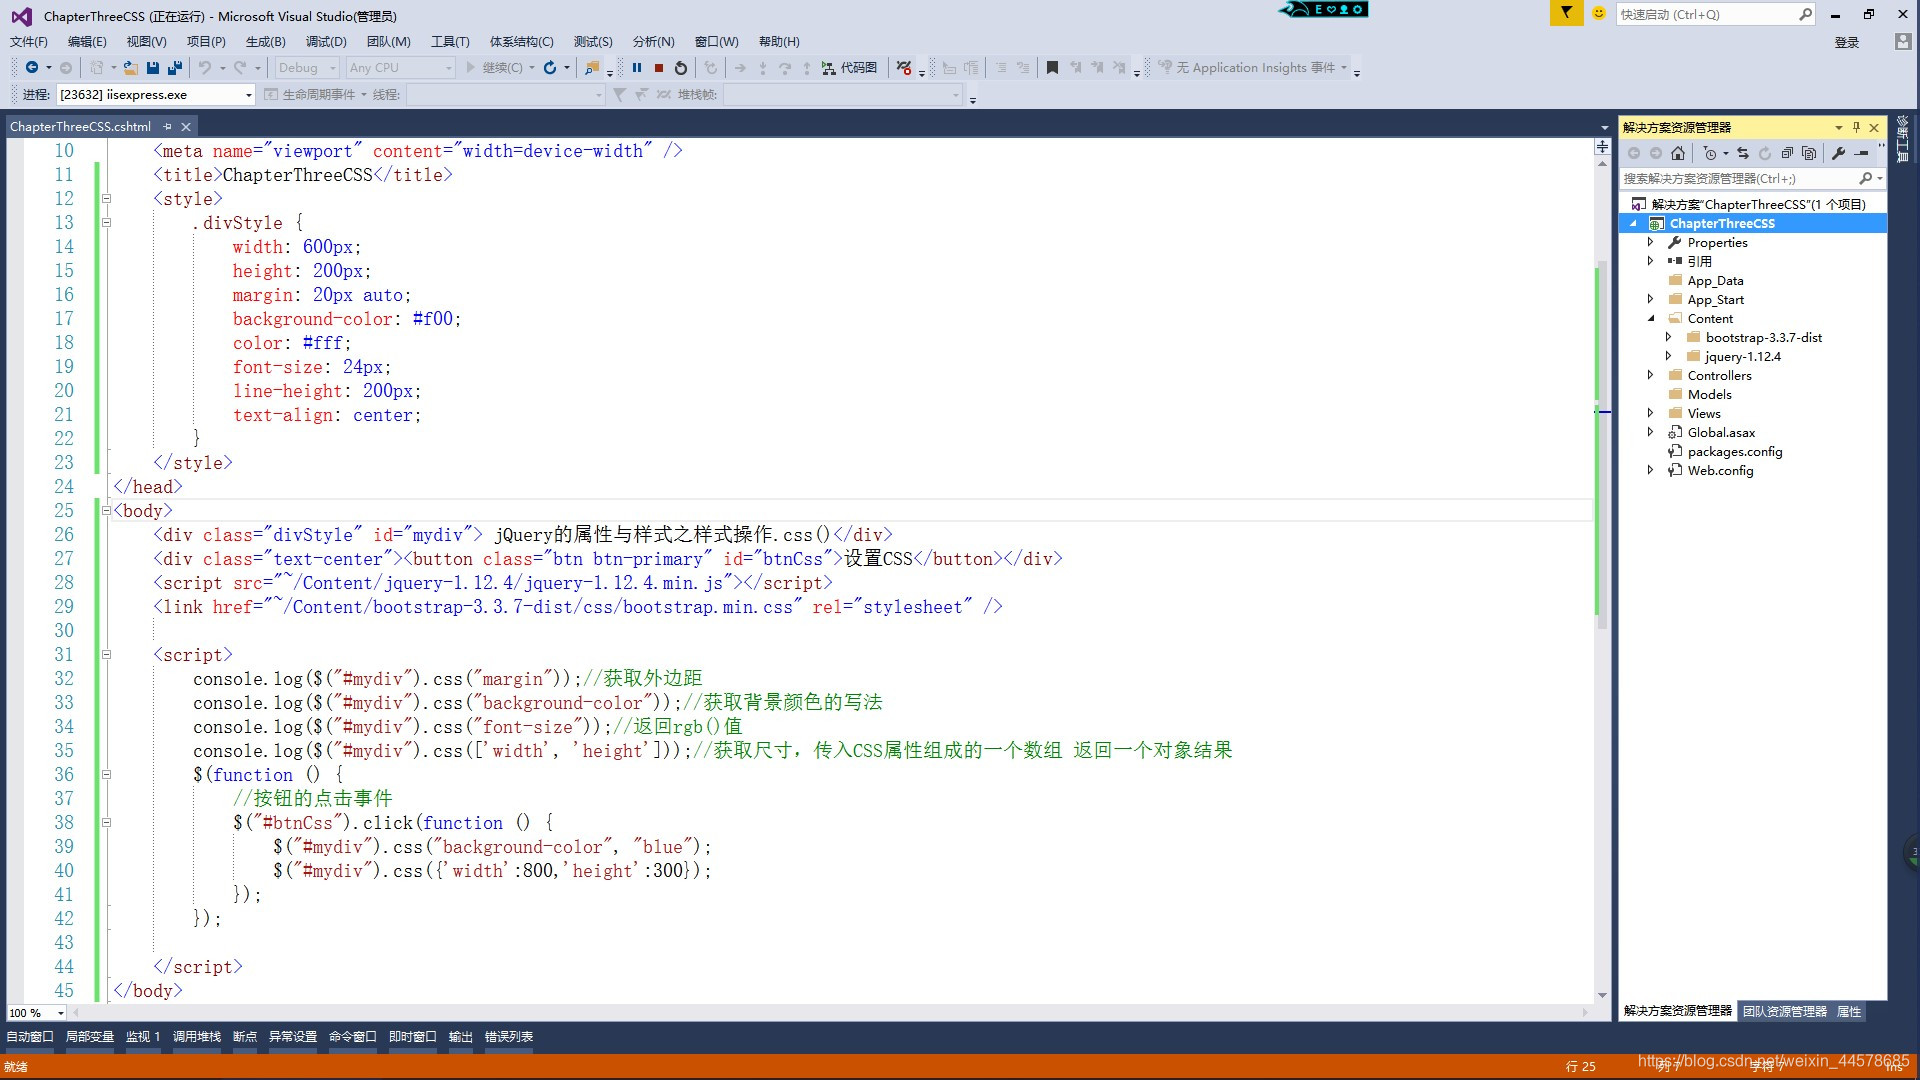
Task: Click the Preview Selected Items icon
Action: 1861,153
